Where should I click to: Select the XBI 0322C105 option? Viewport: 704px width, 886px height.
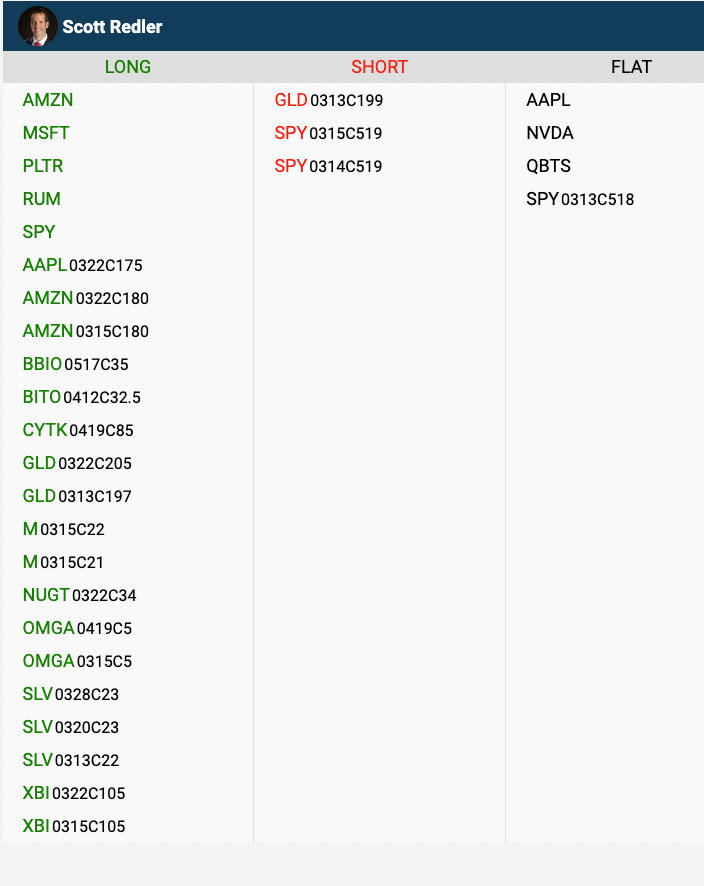pyautogui.click(x=74, y=793)
